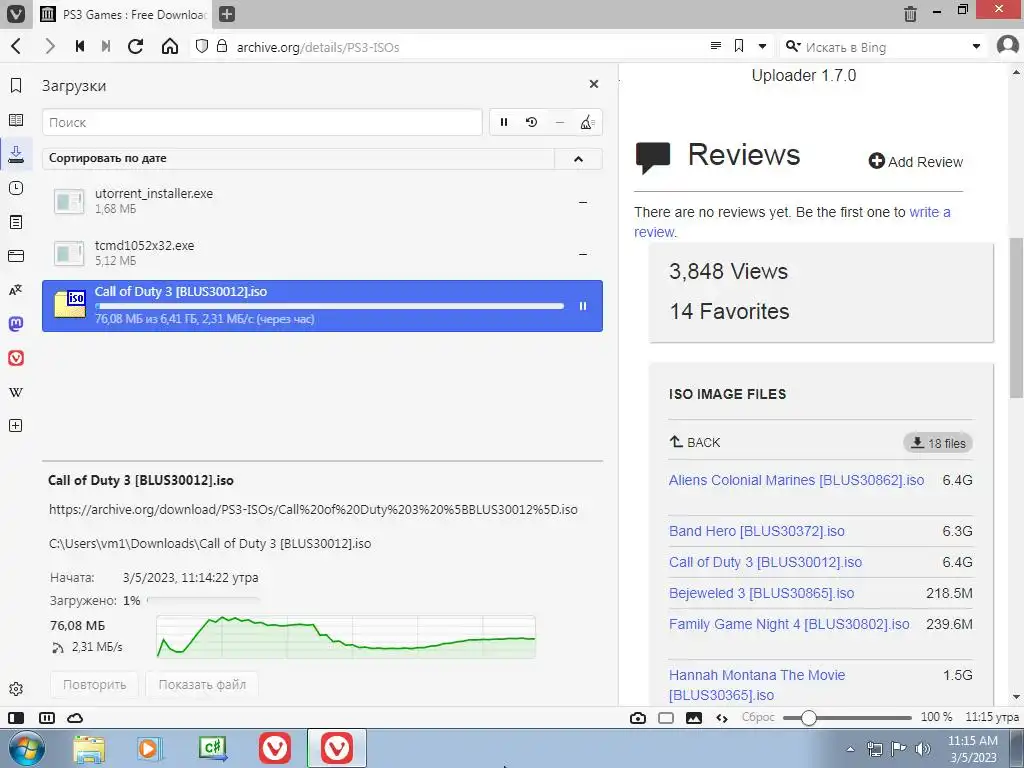1024x768 pixels.
Task: Open the Window panel
Action: pos(16,256)
